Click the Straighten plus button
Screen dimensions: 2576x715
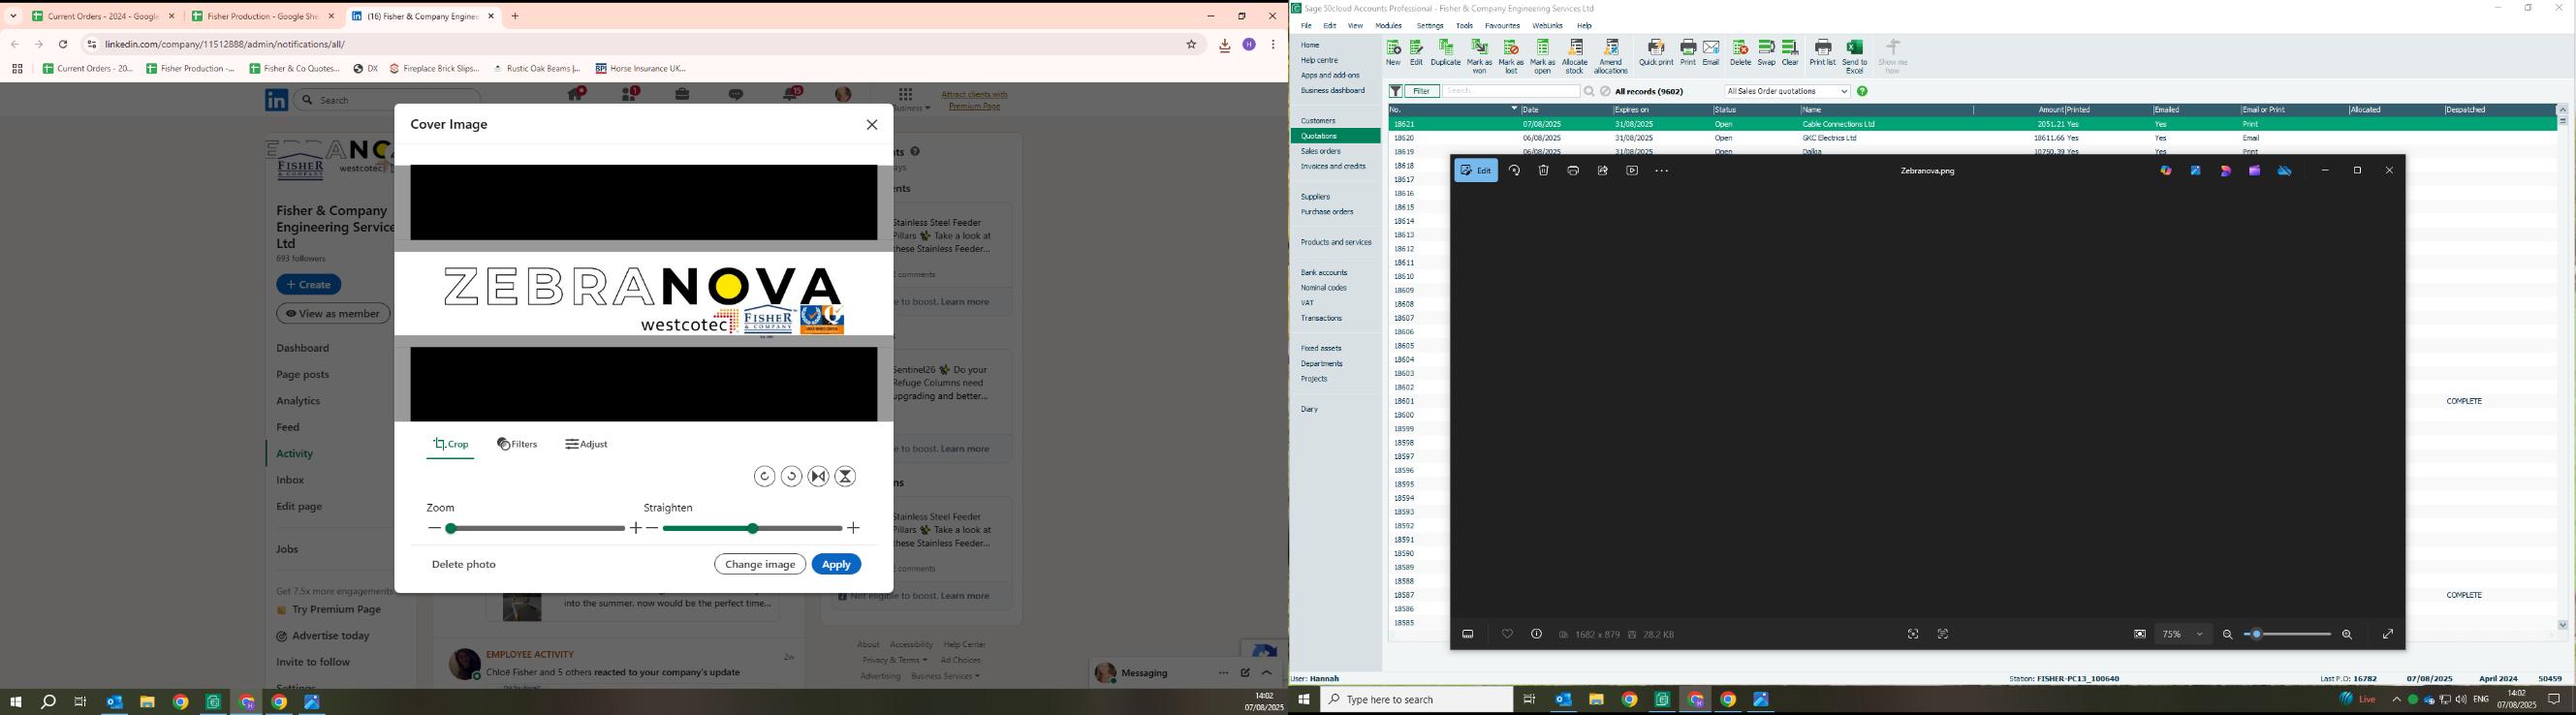click(854, 529)
